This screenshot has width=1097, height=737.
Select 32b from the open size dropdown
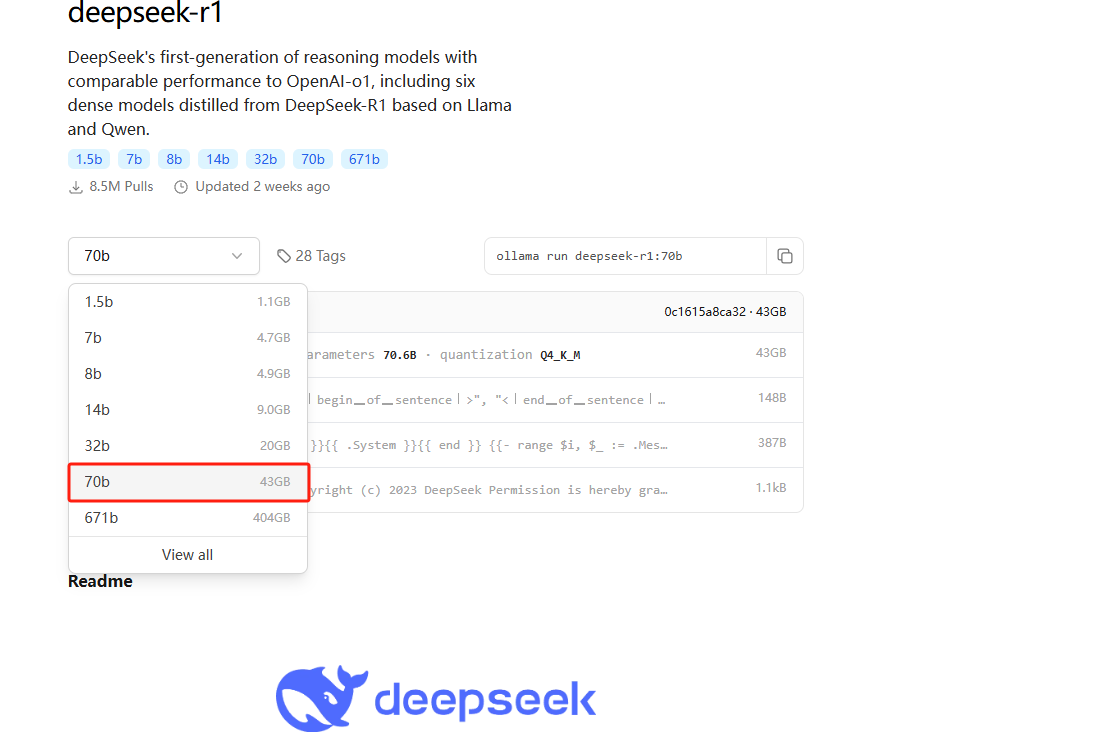tap(187, 445)
